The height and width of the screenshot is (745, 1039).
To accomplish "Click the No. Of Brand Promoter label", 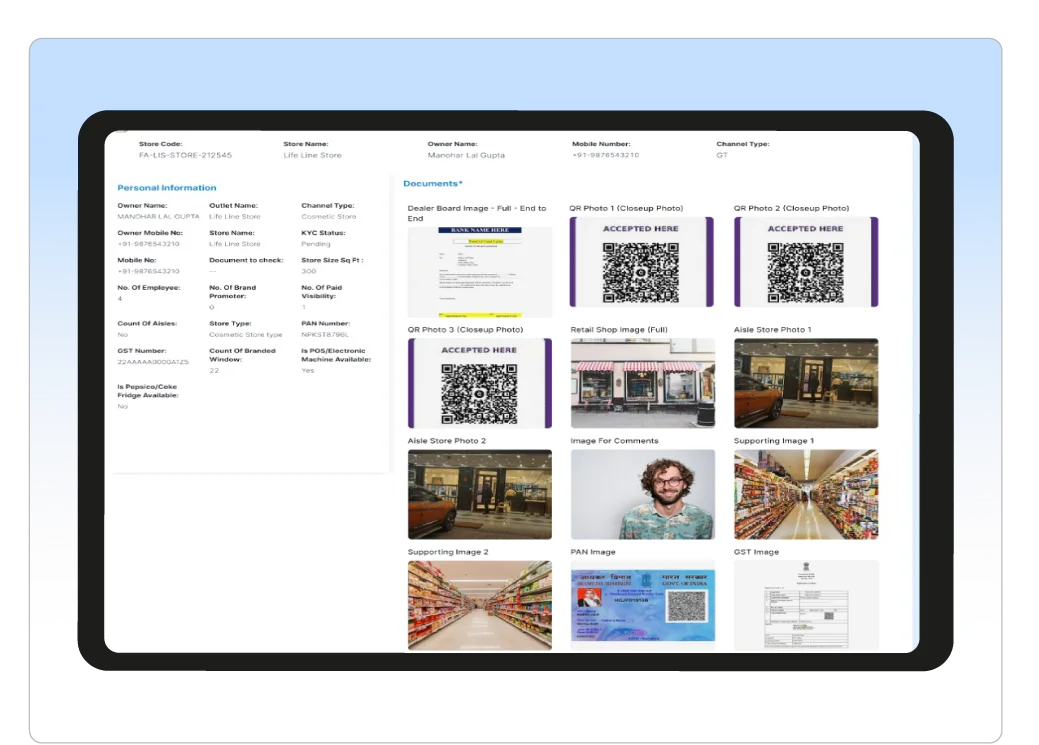I will click(x=233, y=292).
